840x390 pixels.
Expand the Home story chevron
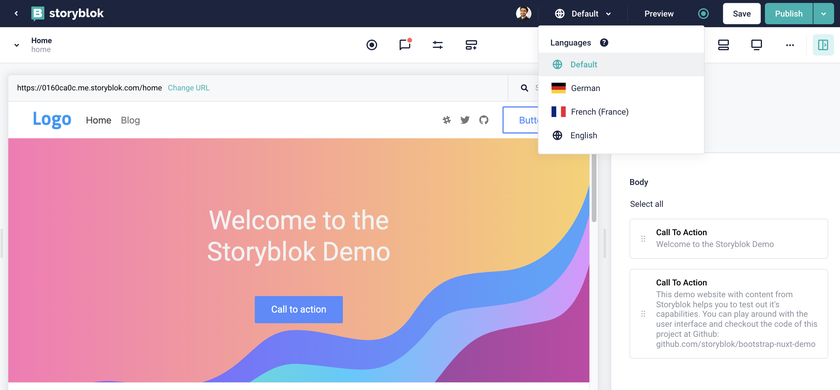17,45
